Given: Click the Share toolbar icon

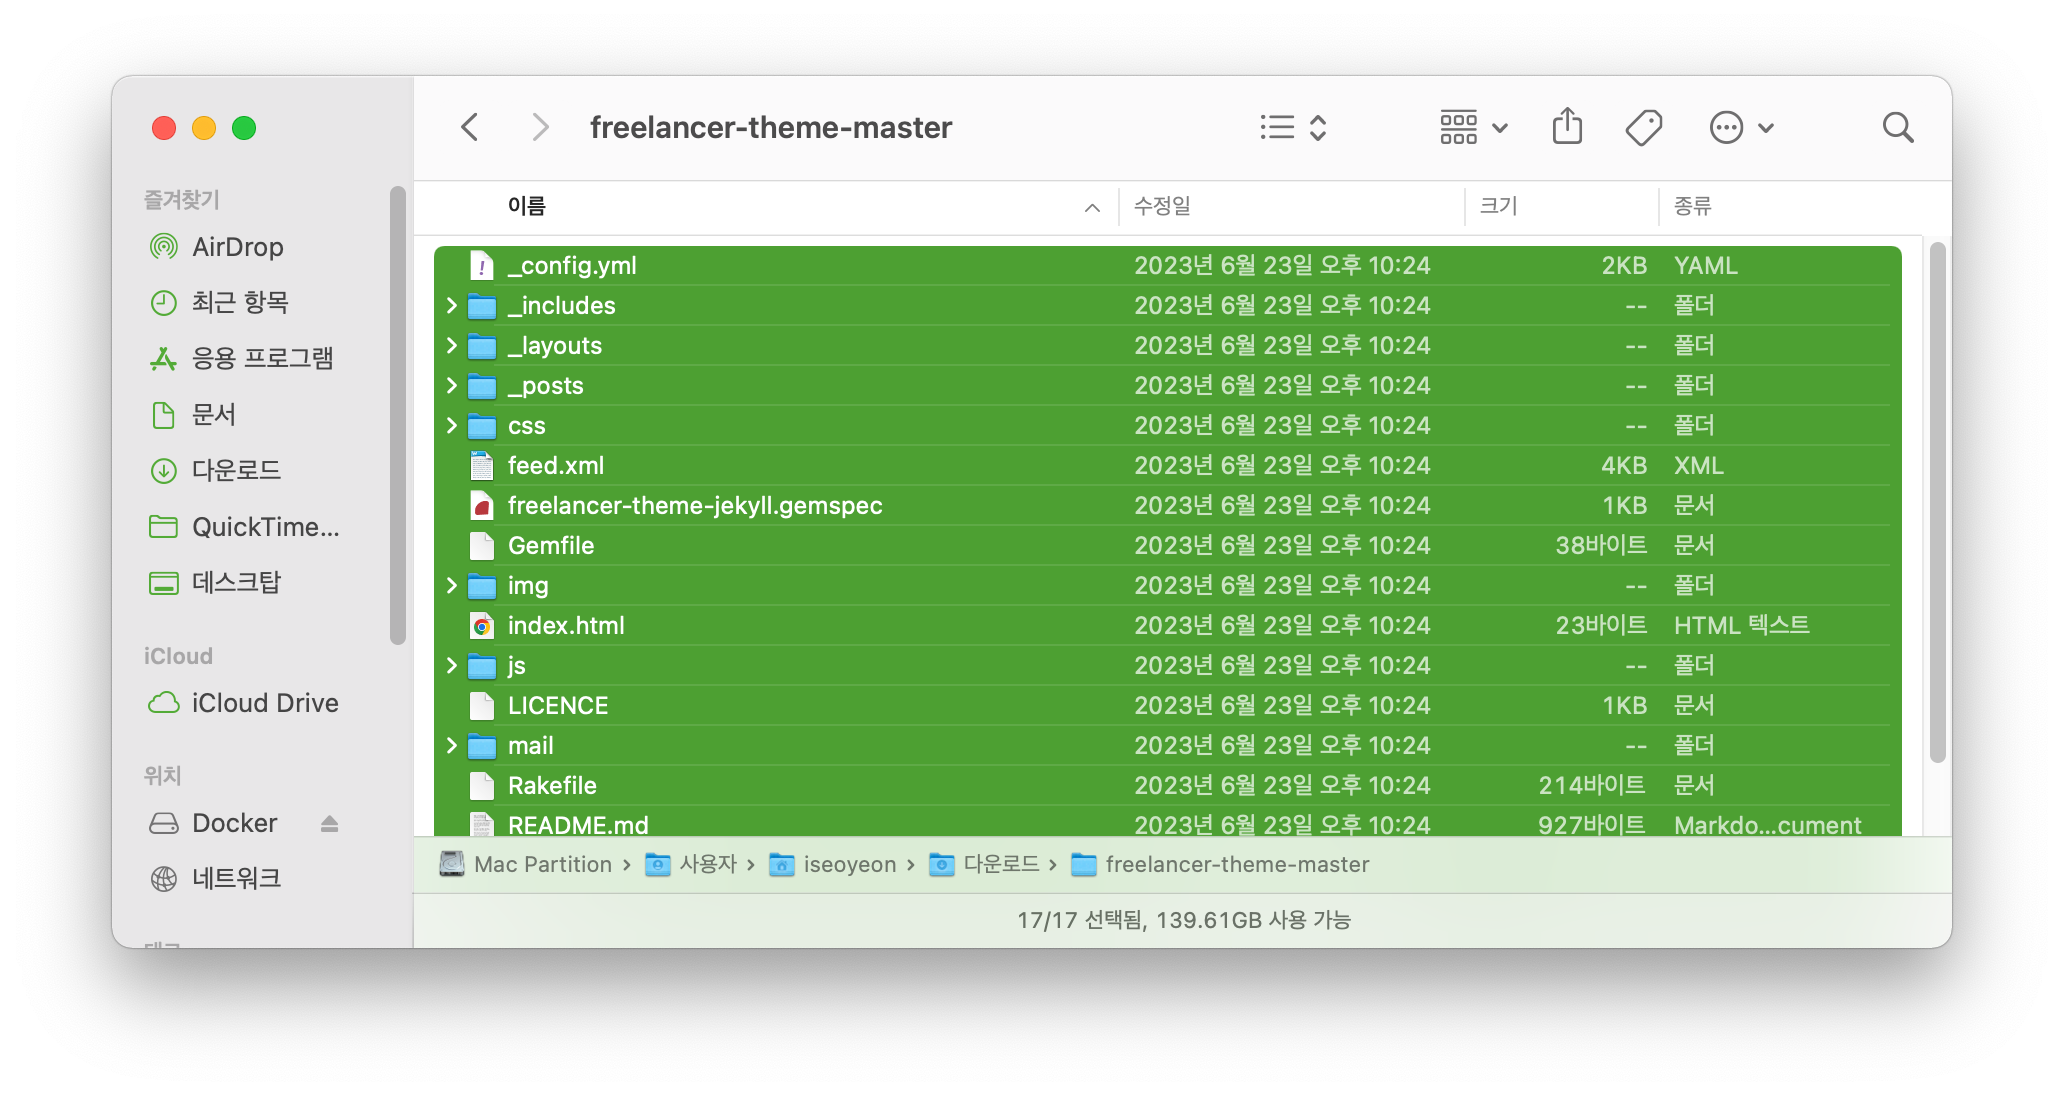Looking at the screenshot, I should tap(1567, 127).
